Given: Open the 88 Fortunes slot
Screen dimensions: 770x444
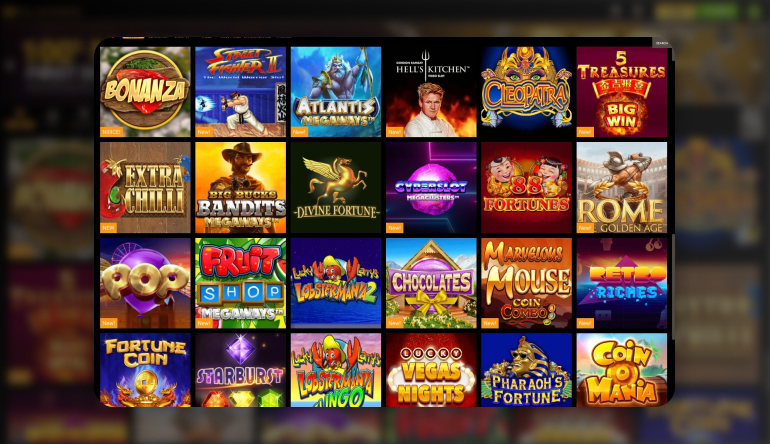Looking at the screenshot, I should [526, 188].
